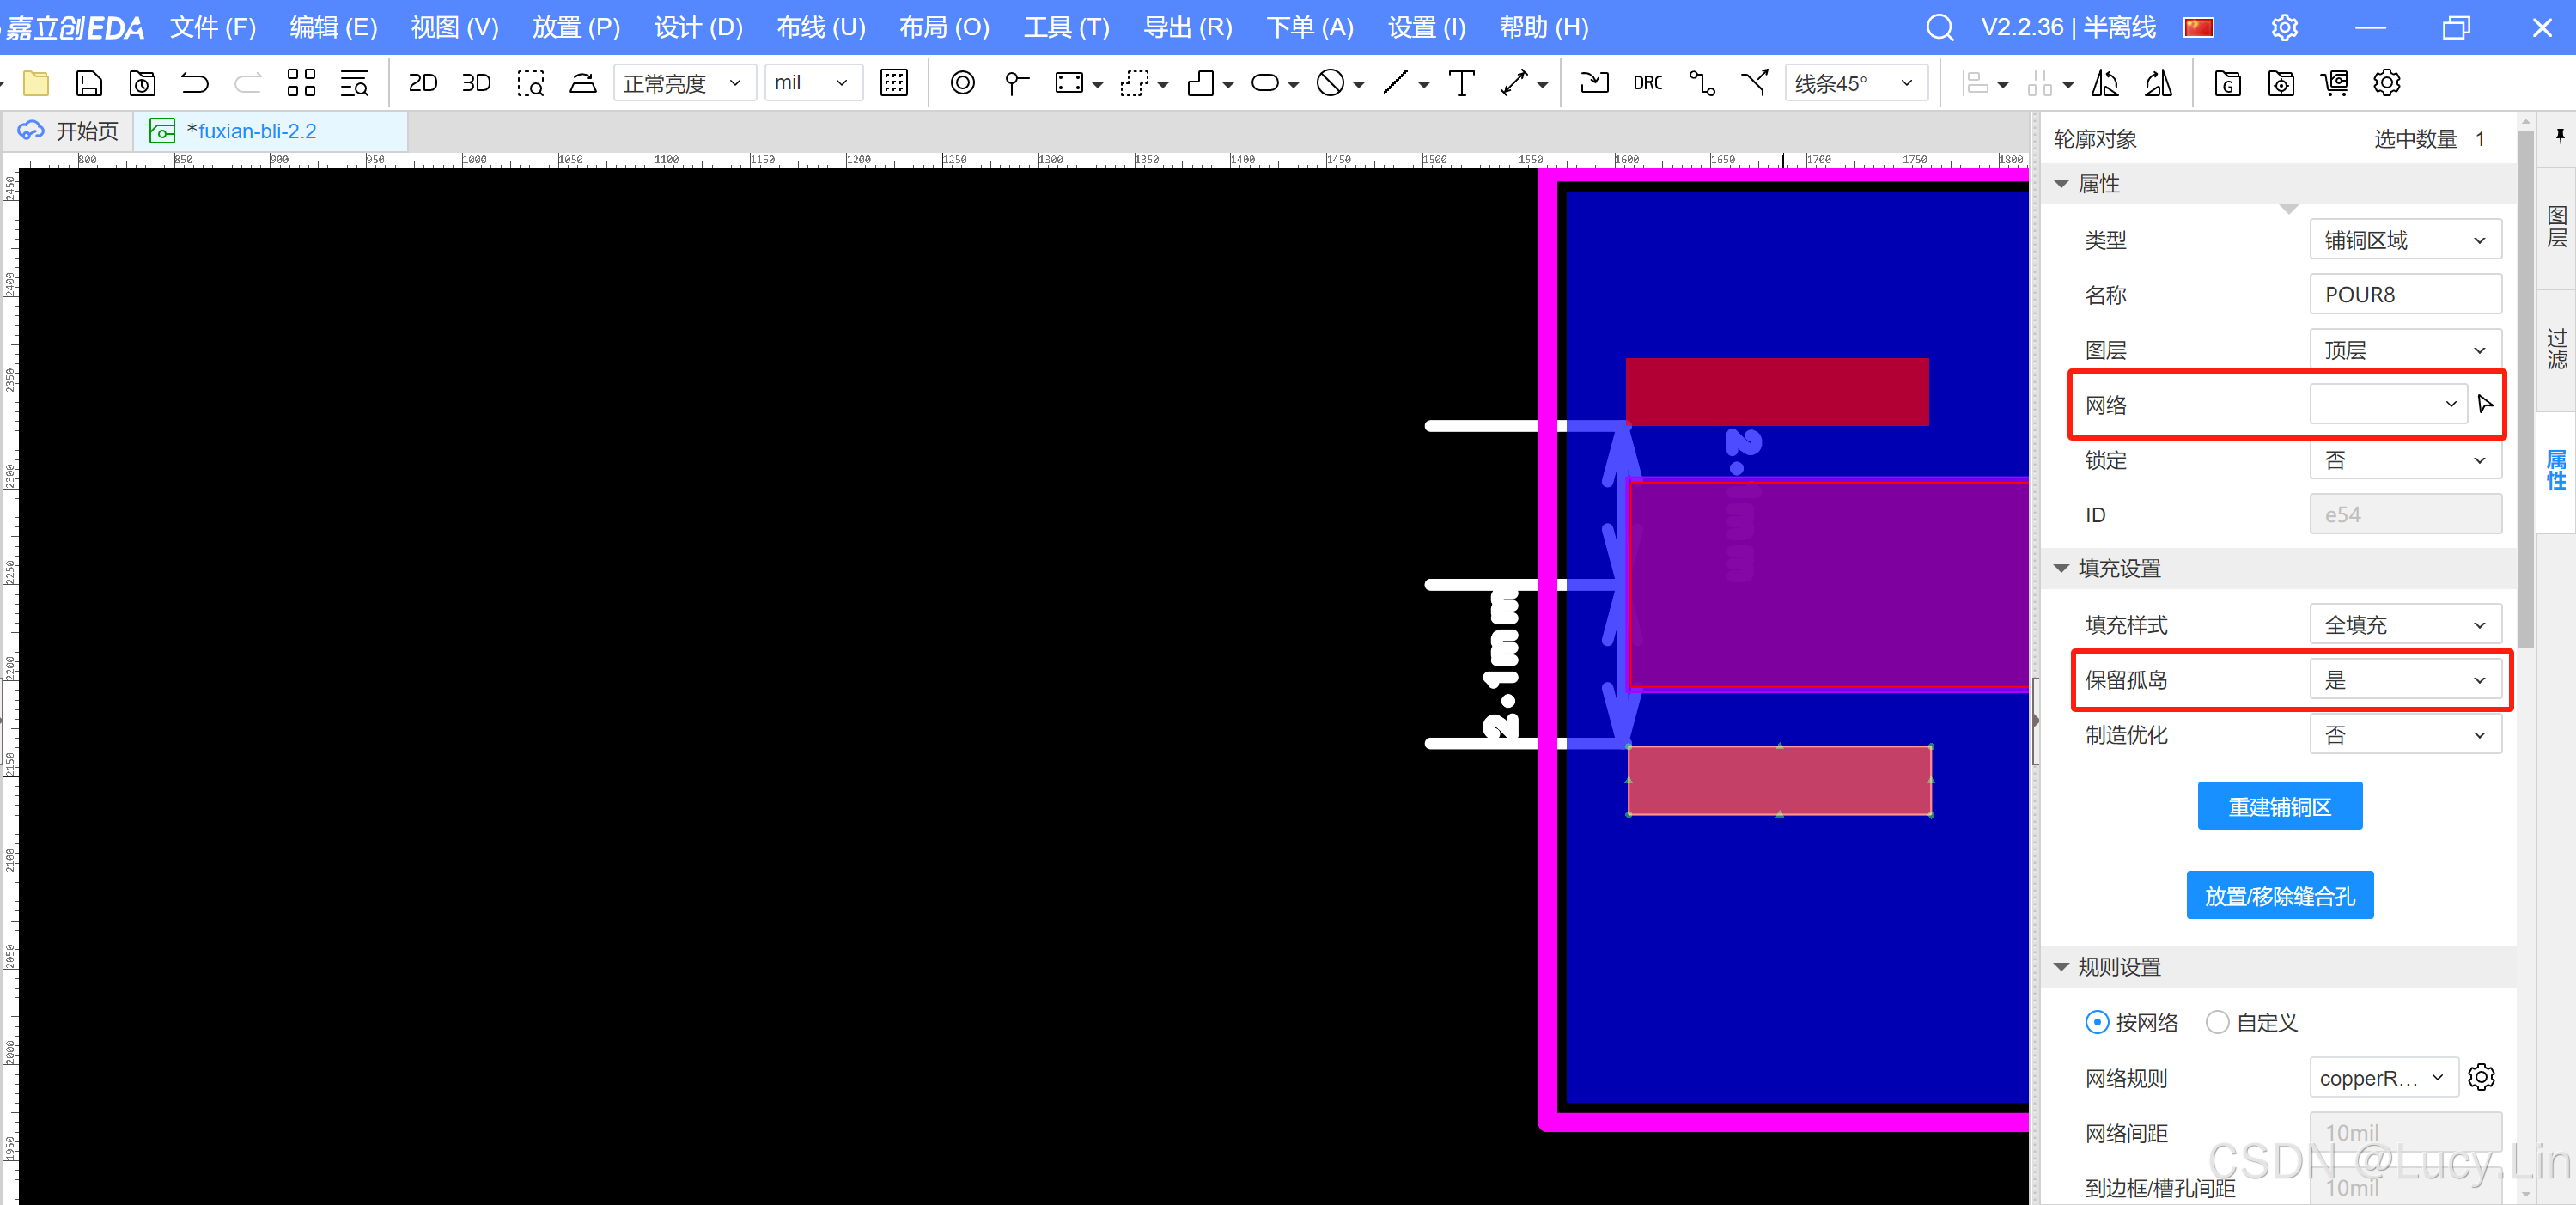Open the 填充样式 dropdown
The width and height of the screenshot is (2576, 1205).
(2405, 625)
